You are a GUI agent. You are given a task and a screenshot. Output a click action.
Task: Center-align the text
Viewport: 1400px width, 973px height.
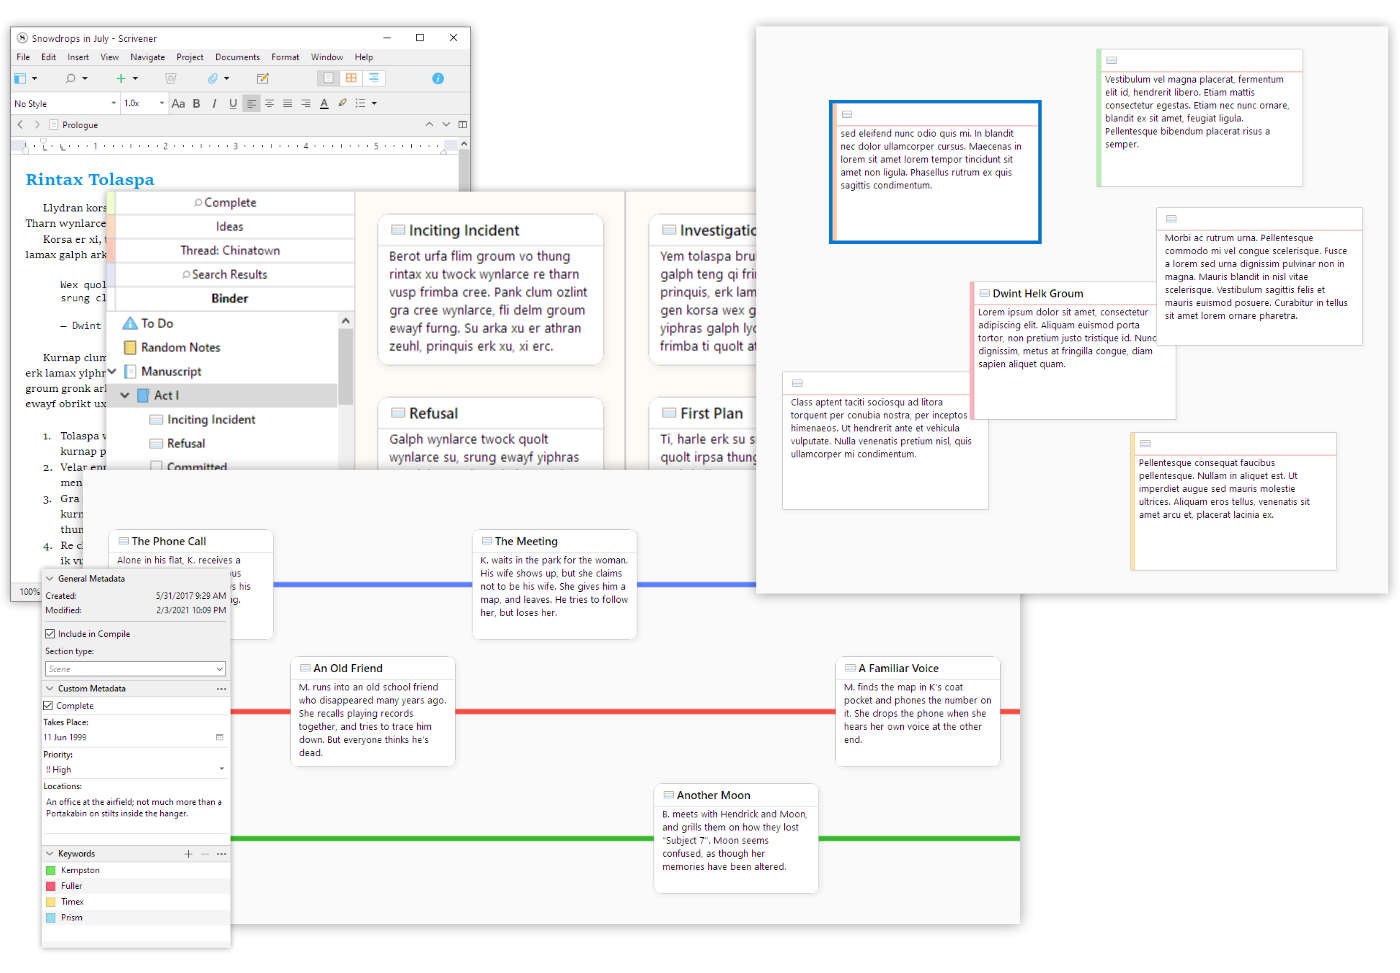tap(269, 103)
